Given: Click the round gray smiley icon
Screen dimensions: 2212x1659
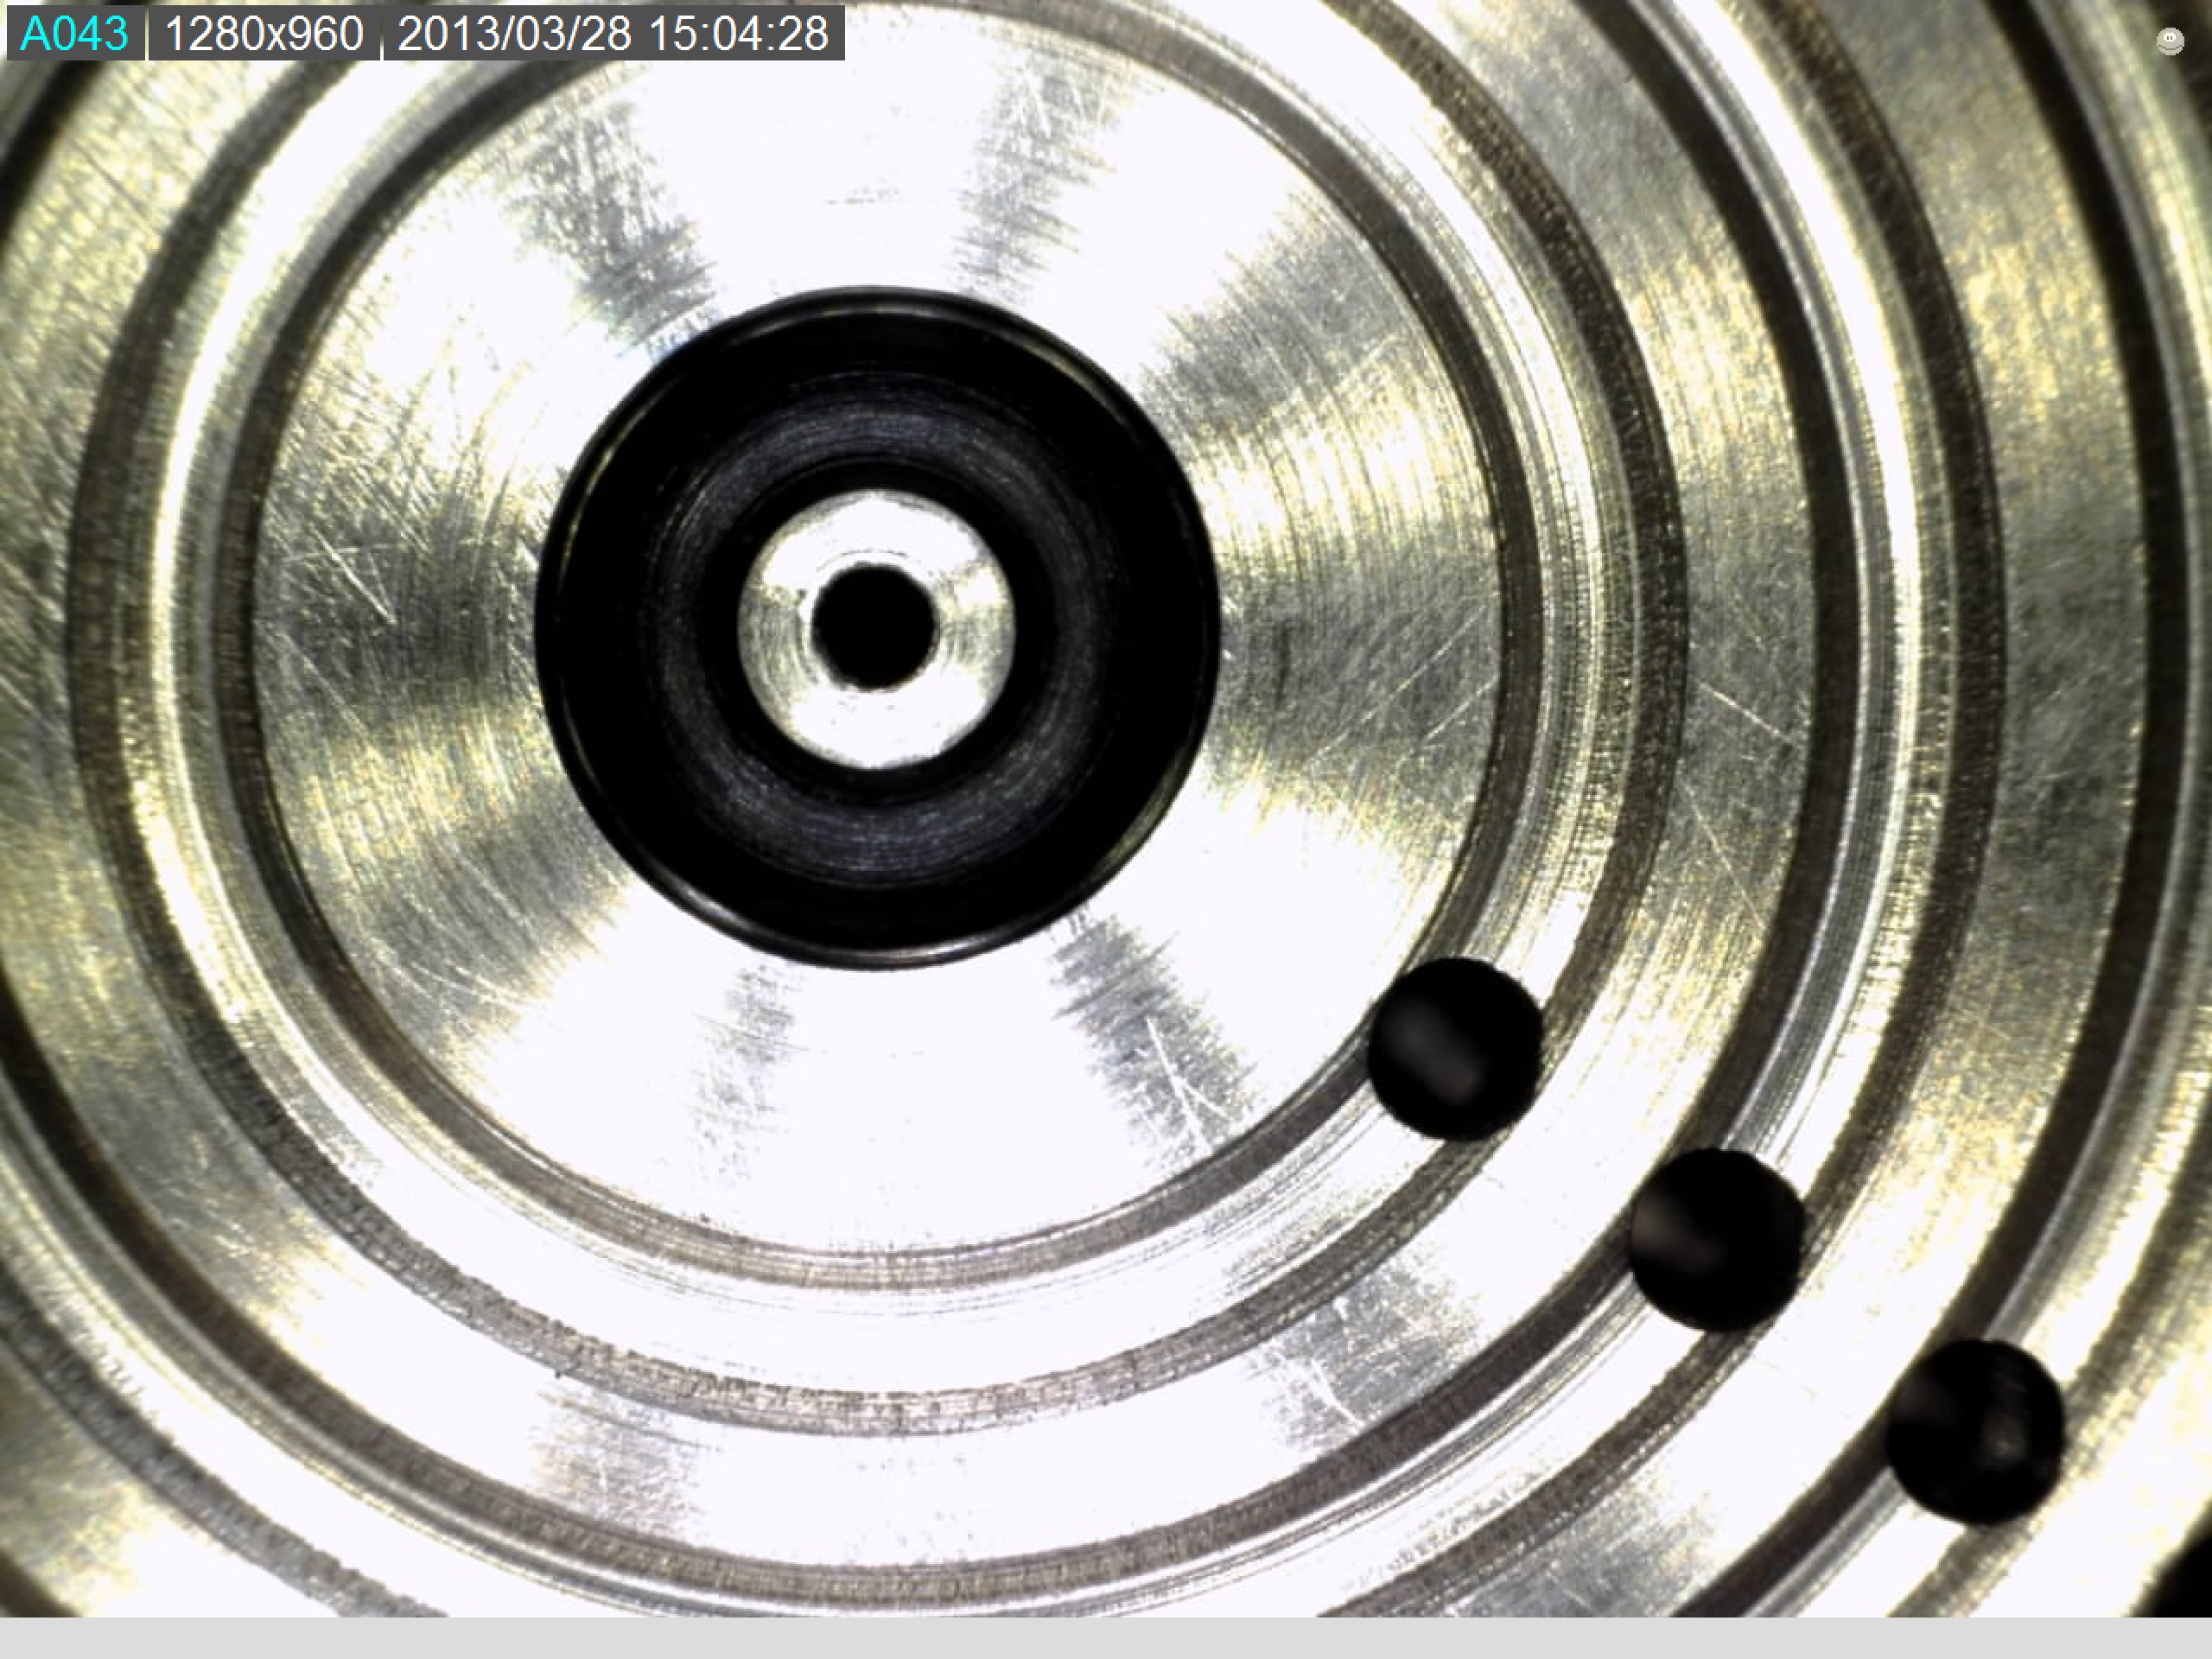Looking at the screenshot, I should (2169, 42).
